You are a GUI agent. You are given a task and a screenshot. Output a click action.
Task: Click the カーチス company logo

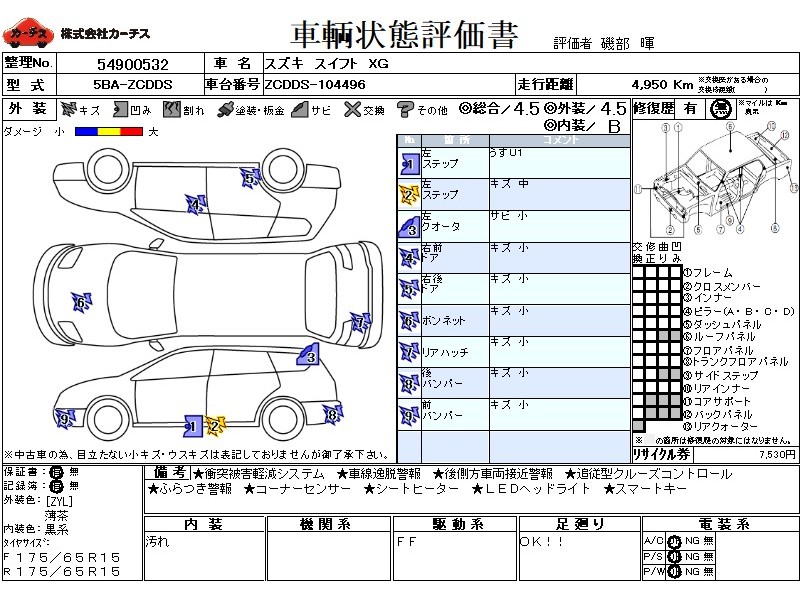click(28, 35)
